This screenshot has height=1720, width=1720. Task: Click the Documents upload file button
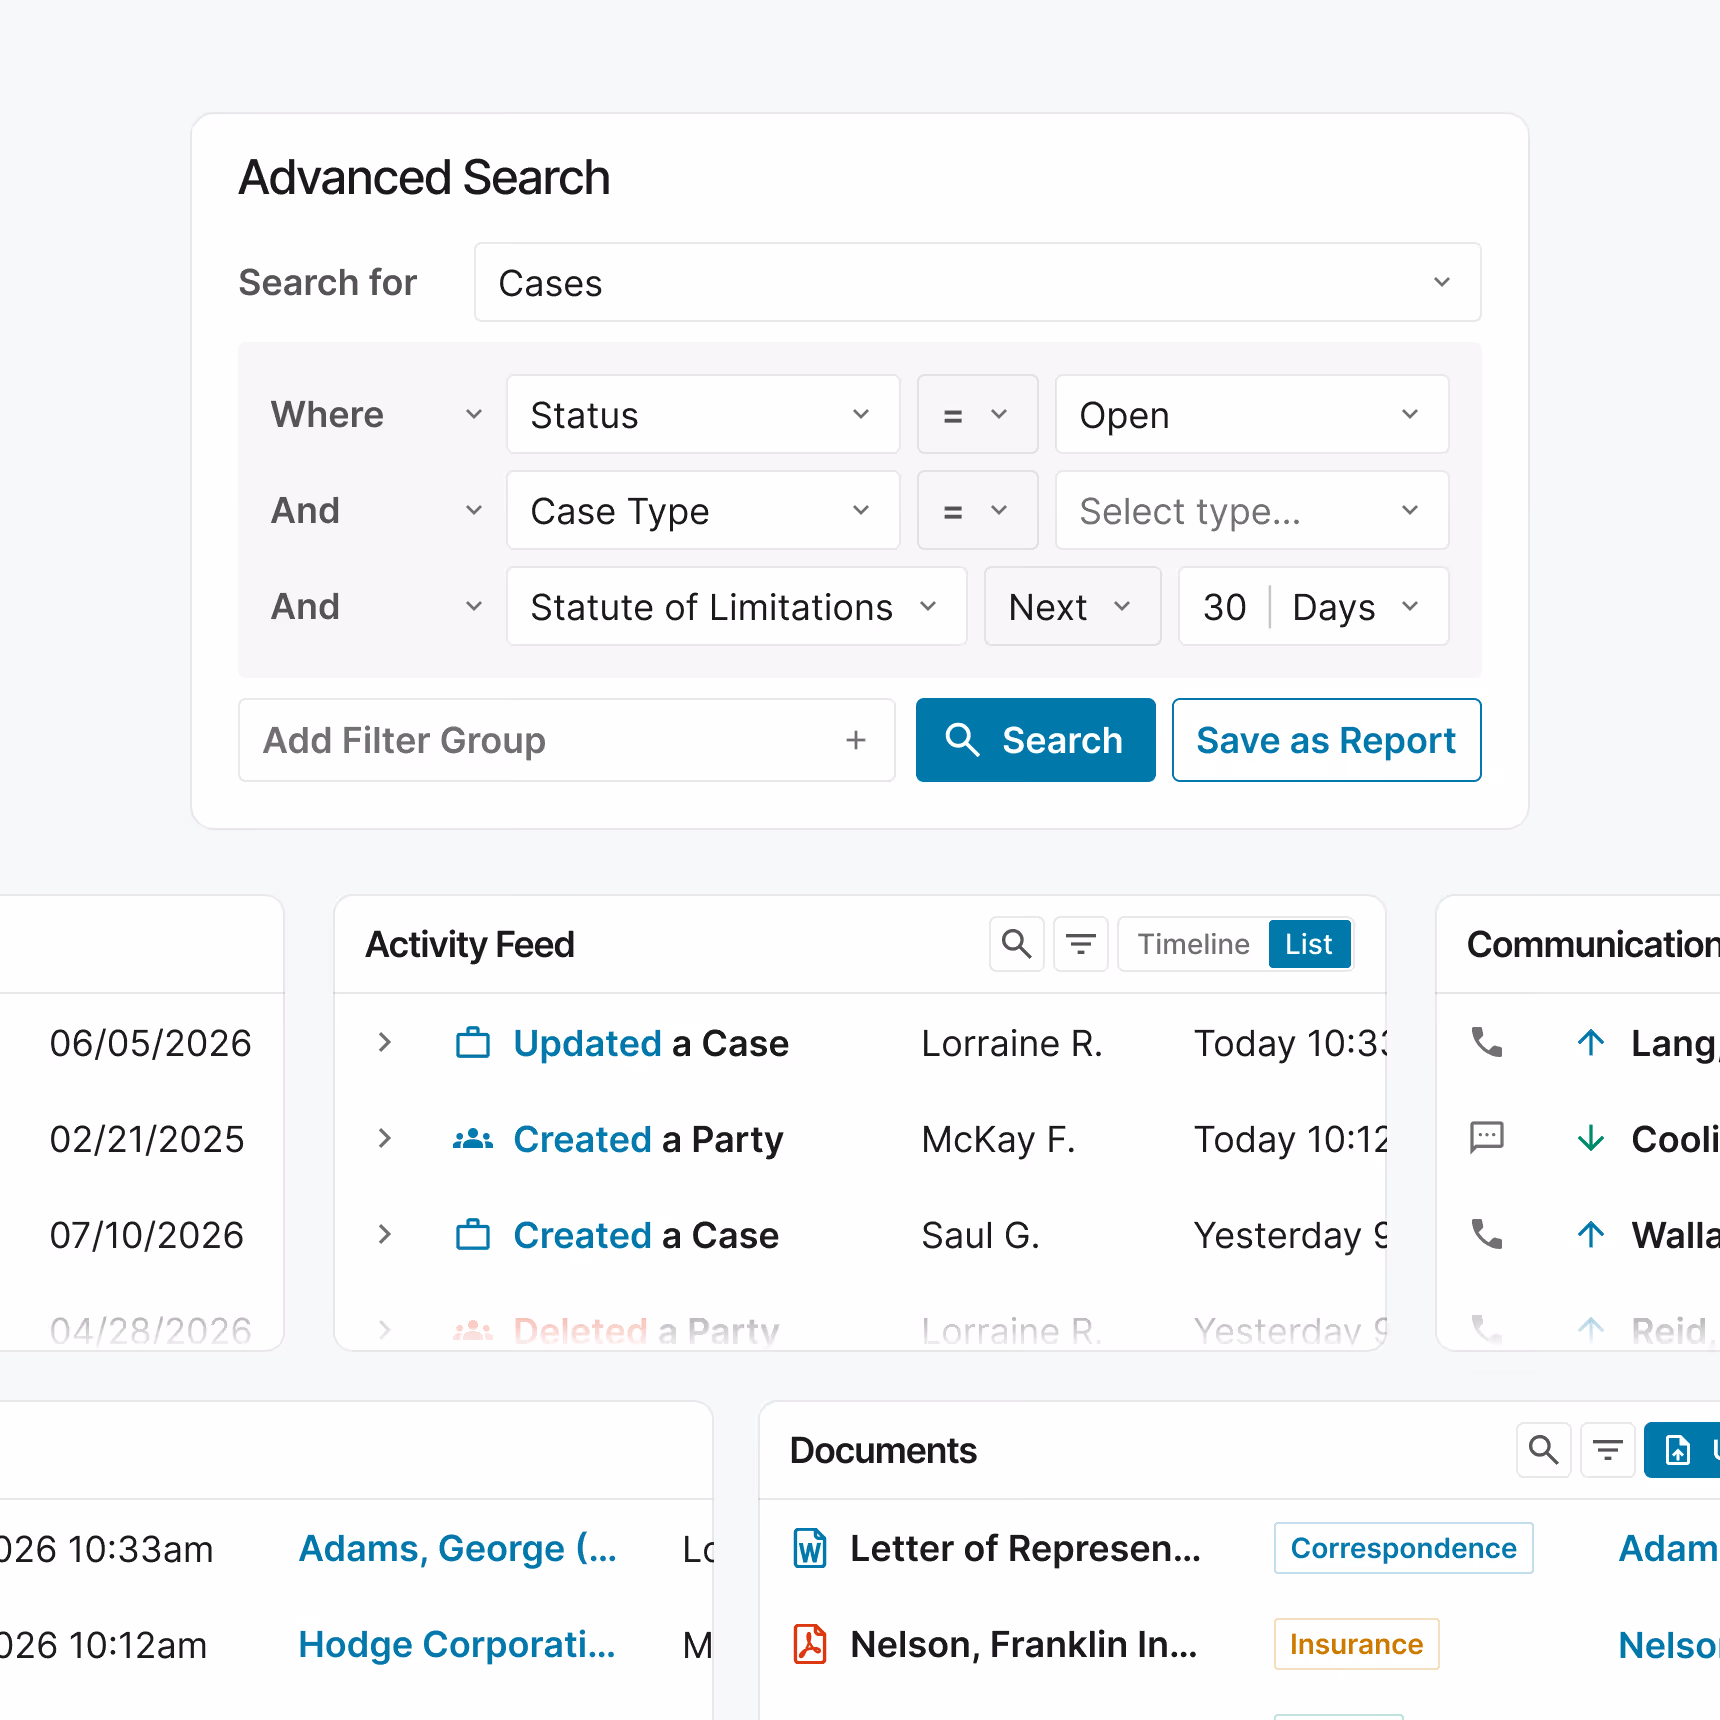tap(1682, 1450)
